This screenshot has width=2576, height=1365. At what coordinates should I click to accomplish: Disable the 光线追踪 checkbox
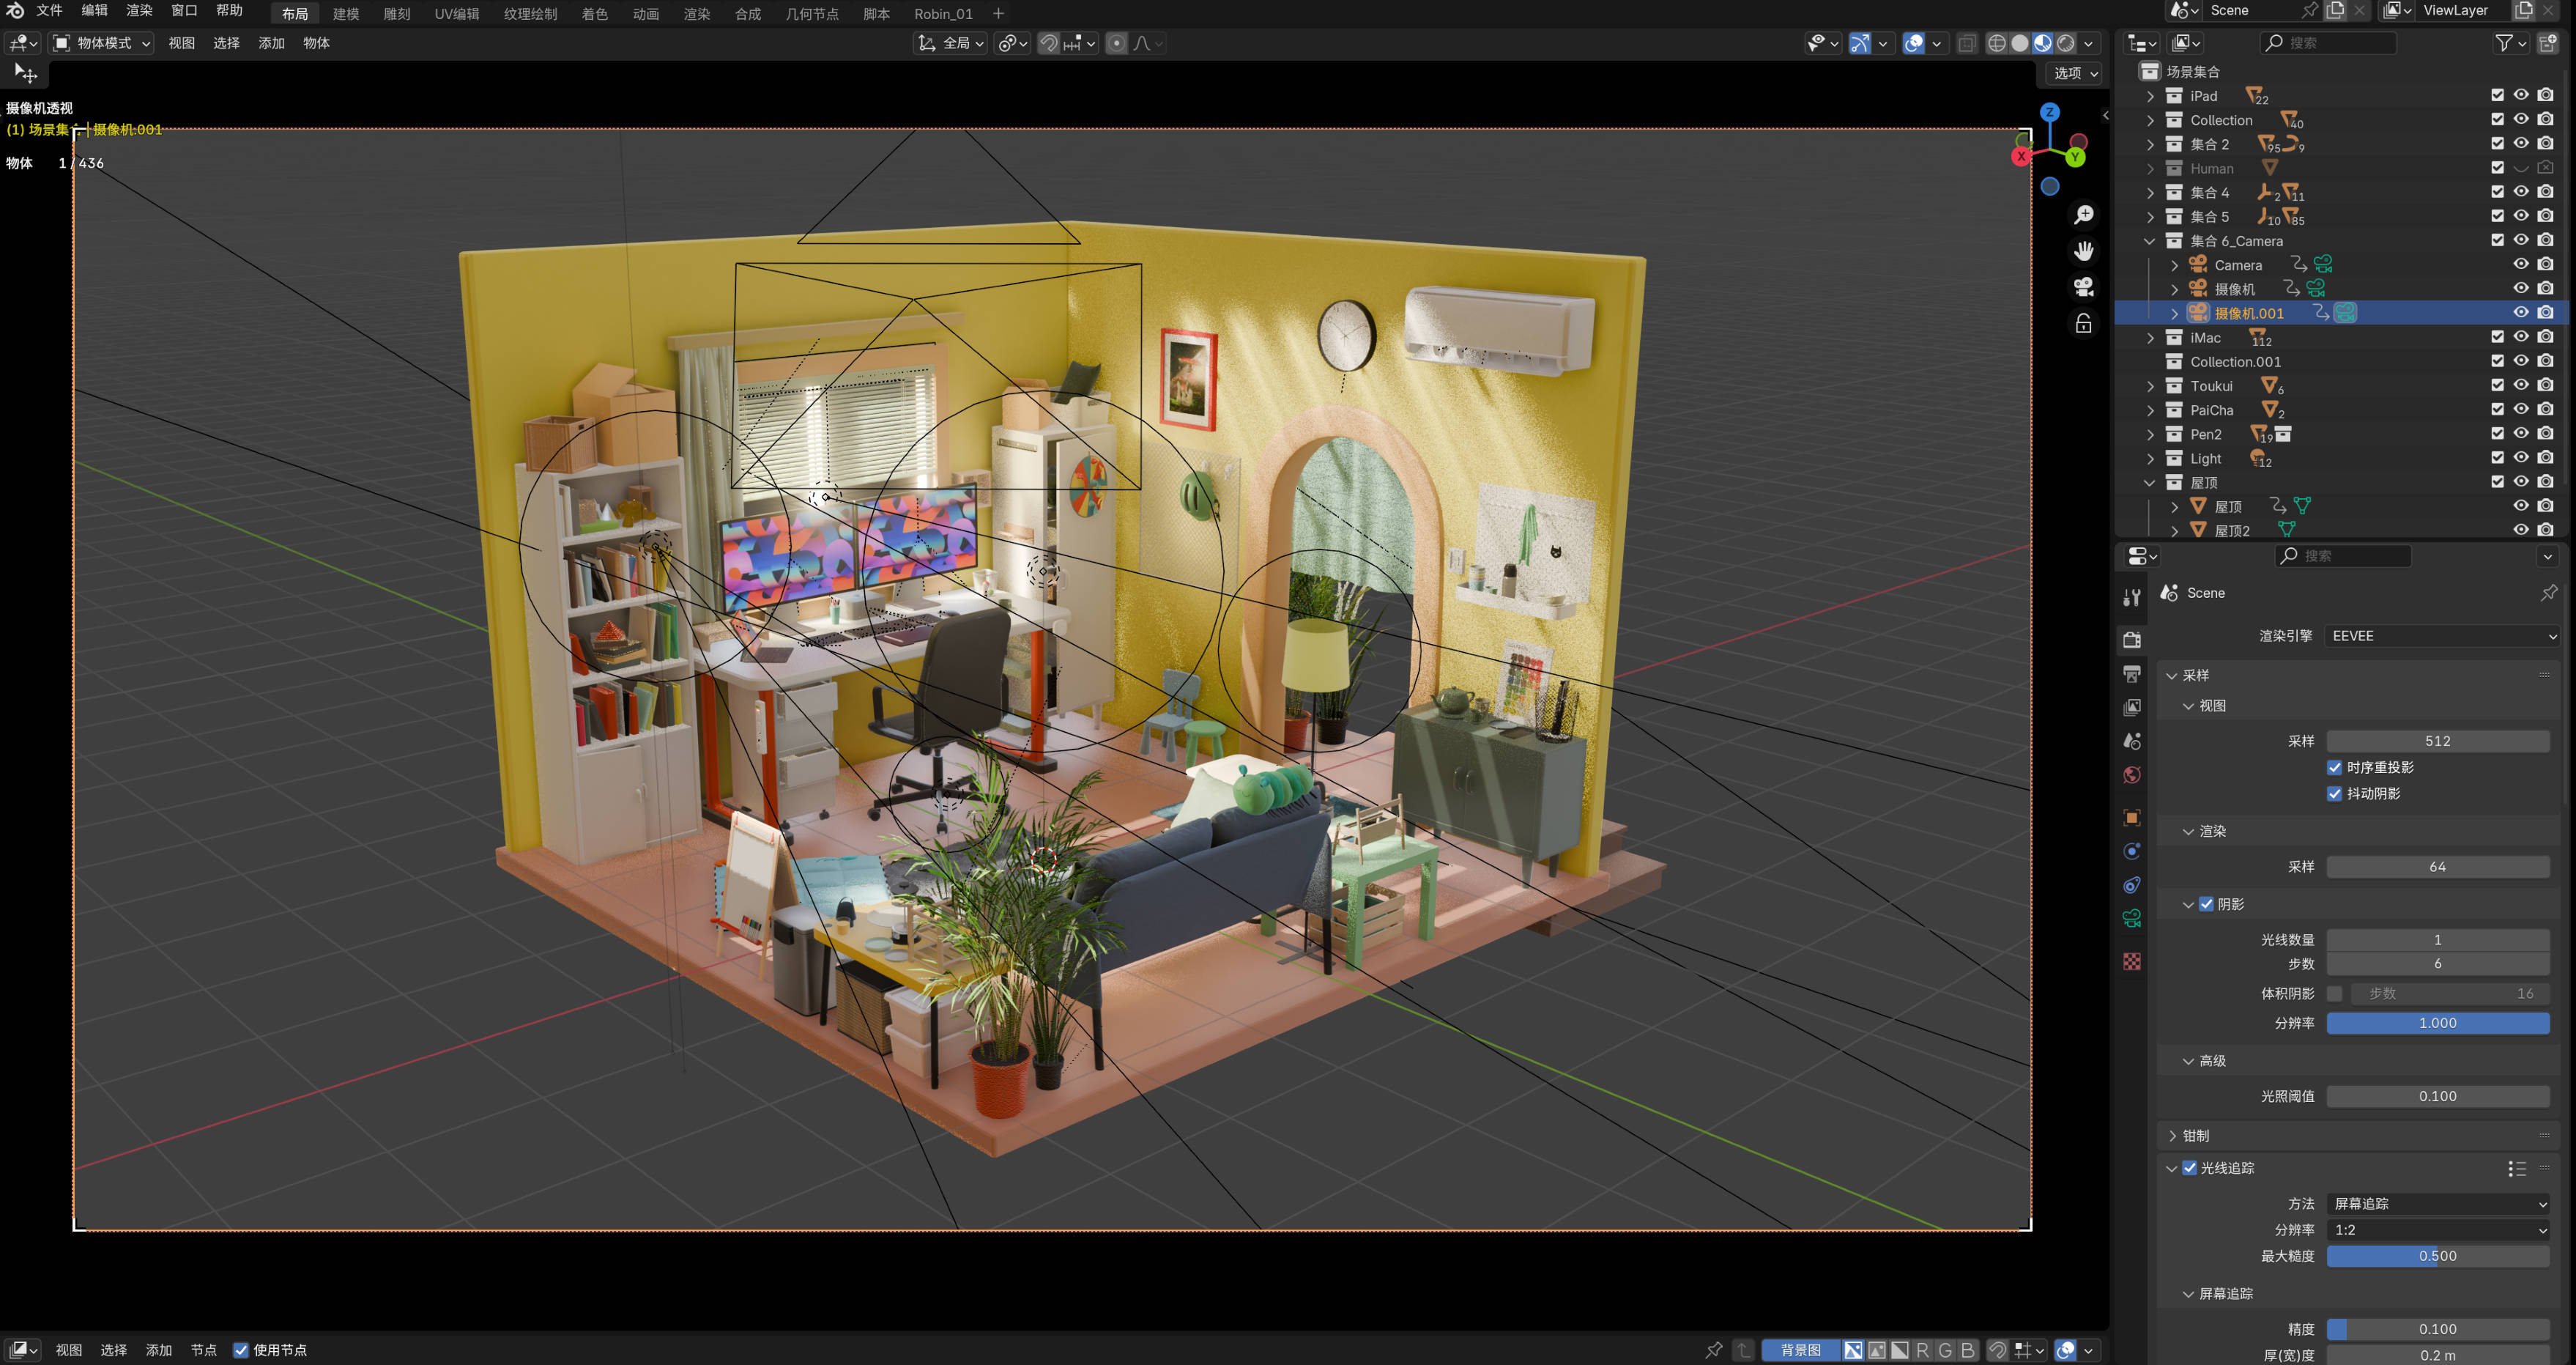pos(2189,1168)
